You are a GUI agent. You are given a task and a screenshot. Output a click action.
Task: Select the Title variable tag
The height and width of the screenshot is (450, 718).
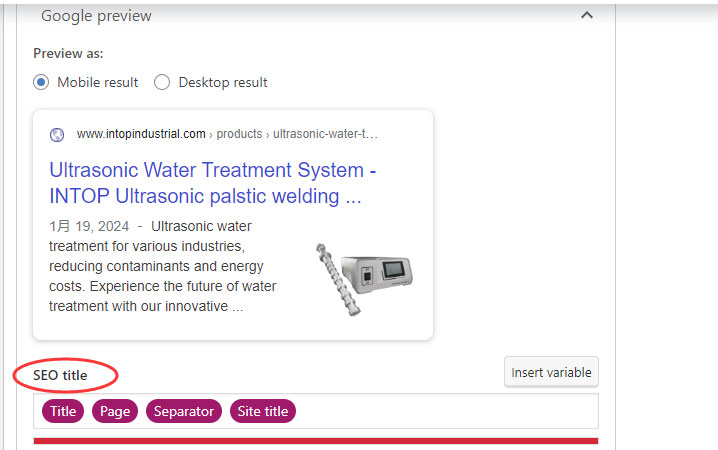click(63, 411)
